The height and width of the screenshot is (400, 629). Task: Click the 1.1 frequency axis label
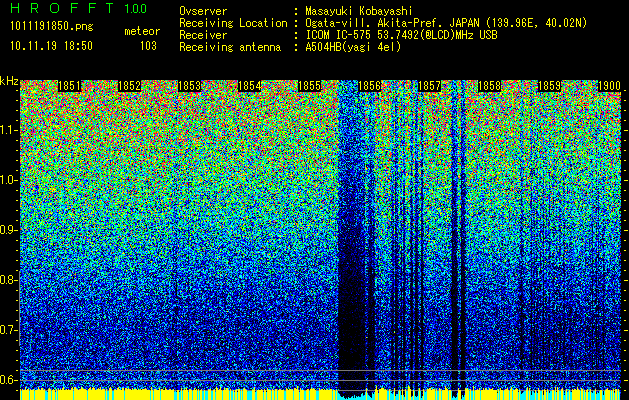(8, 130)
